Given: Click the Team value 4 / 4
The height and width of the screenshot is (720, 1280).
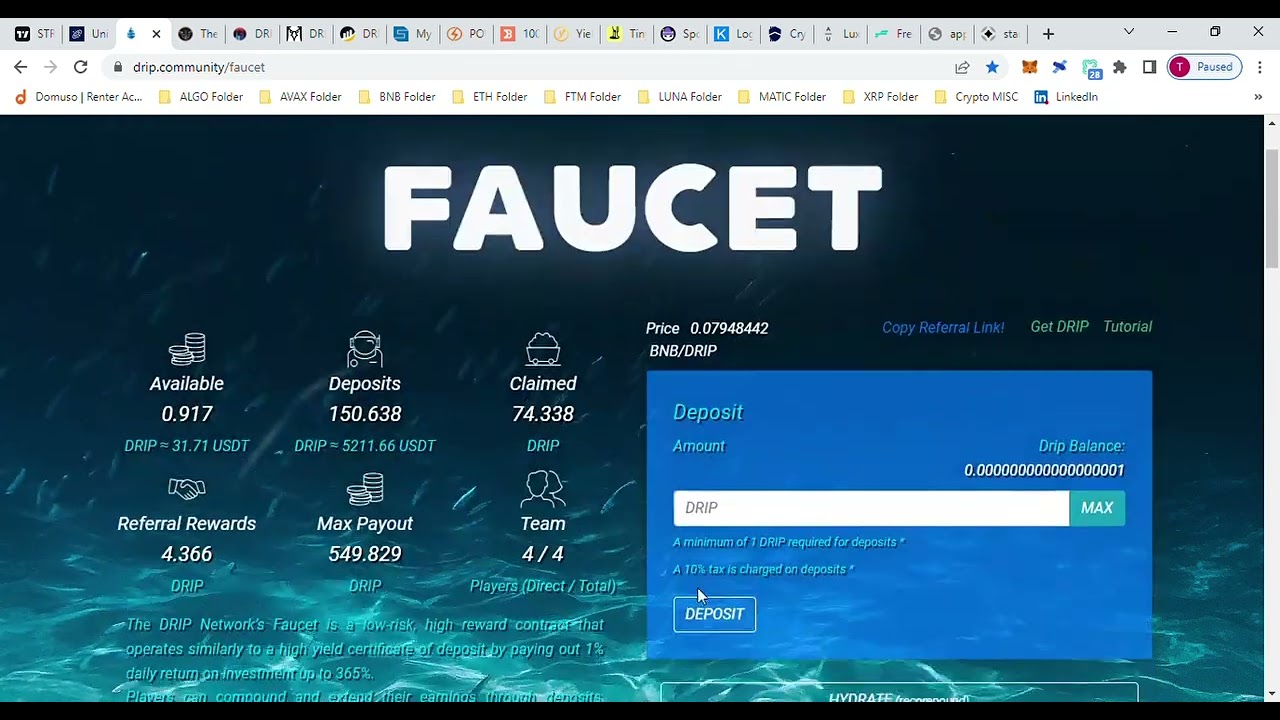Looking at the screenshot, I should click(x=543, y=554).
